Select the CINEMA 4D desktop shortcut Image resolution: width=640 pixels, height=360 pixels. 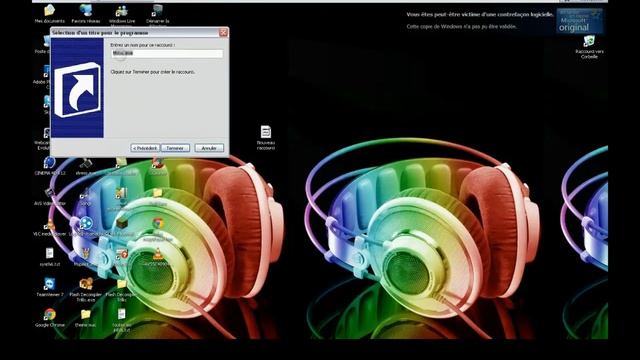click(49, 166)
